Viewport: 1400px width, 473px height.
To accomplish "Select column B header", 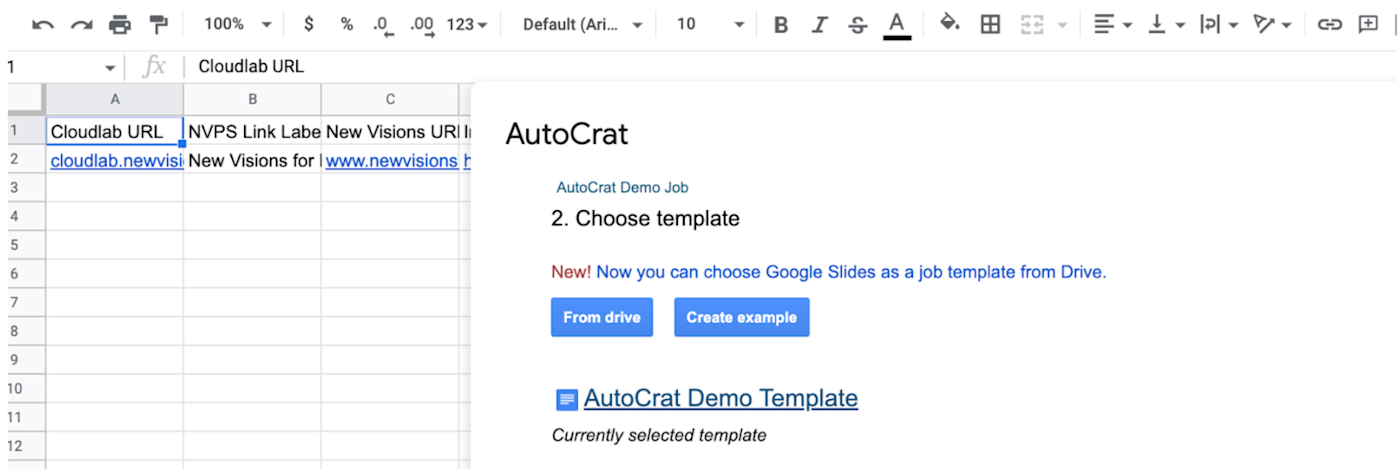I will pos(252,99).
